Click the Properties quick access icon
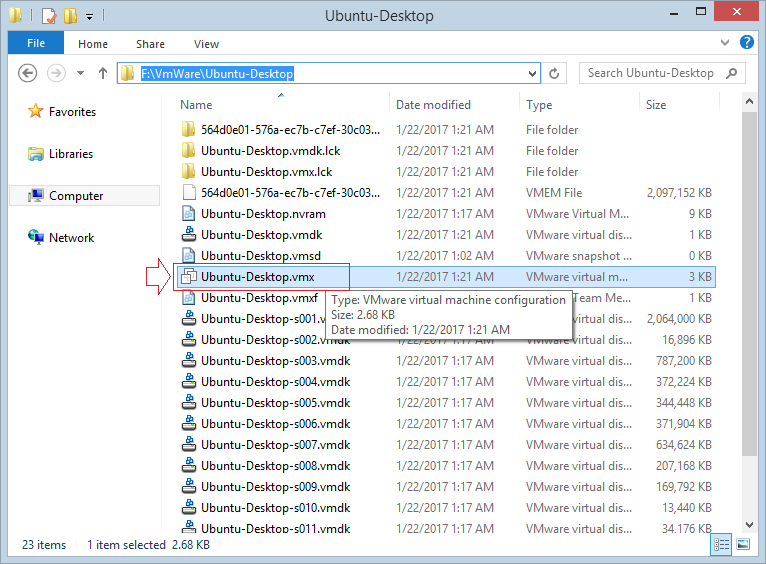 [x=49, y=16]
